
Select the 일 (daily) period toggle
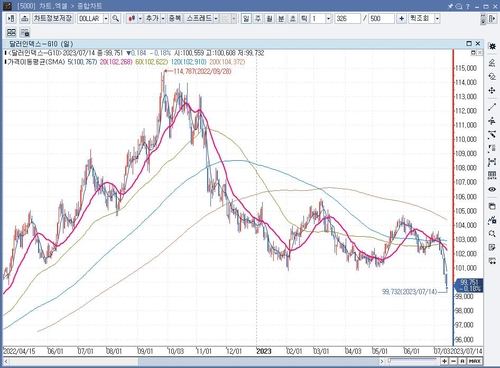tap(246, 18)
